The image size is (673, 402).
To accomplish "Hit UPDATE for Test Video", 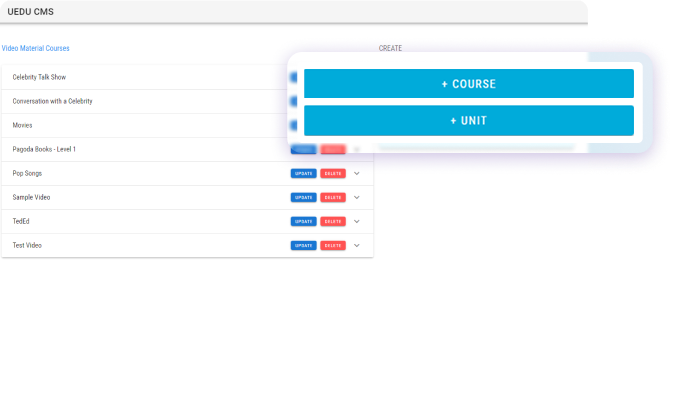I will click(x=303, y=245).
